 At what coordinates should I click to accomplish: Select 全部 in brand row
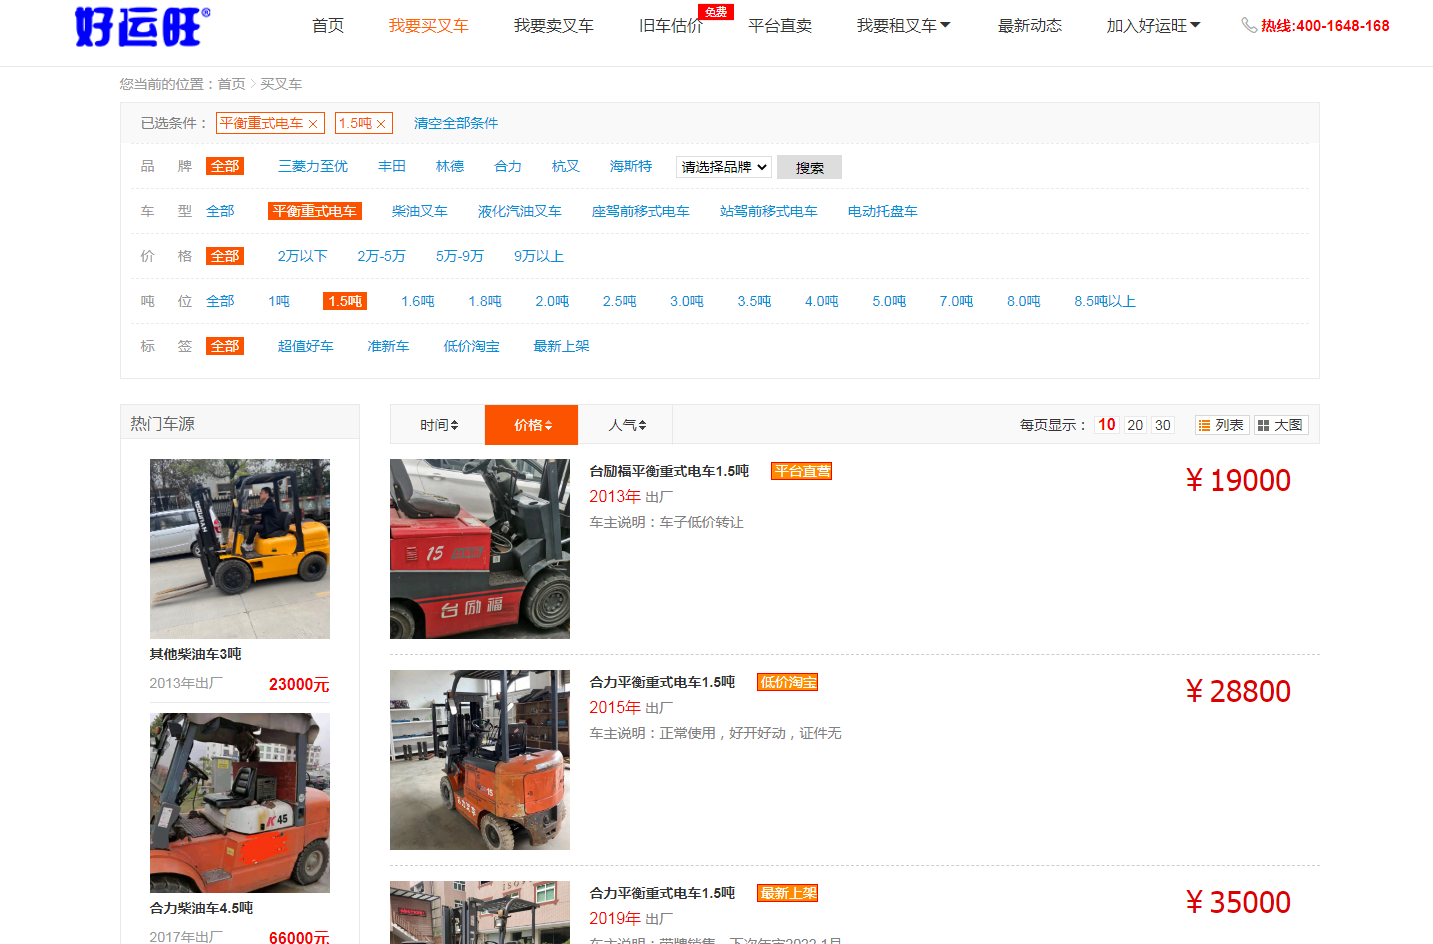coord(225,166)
